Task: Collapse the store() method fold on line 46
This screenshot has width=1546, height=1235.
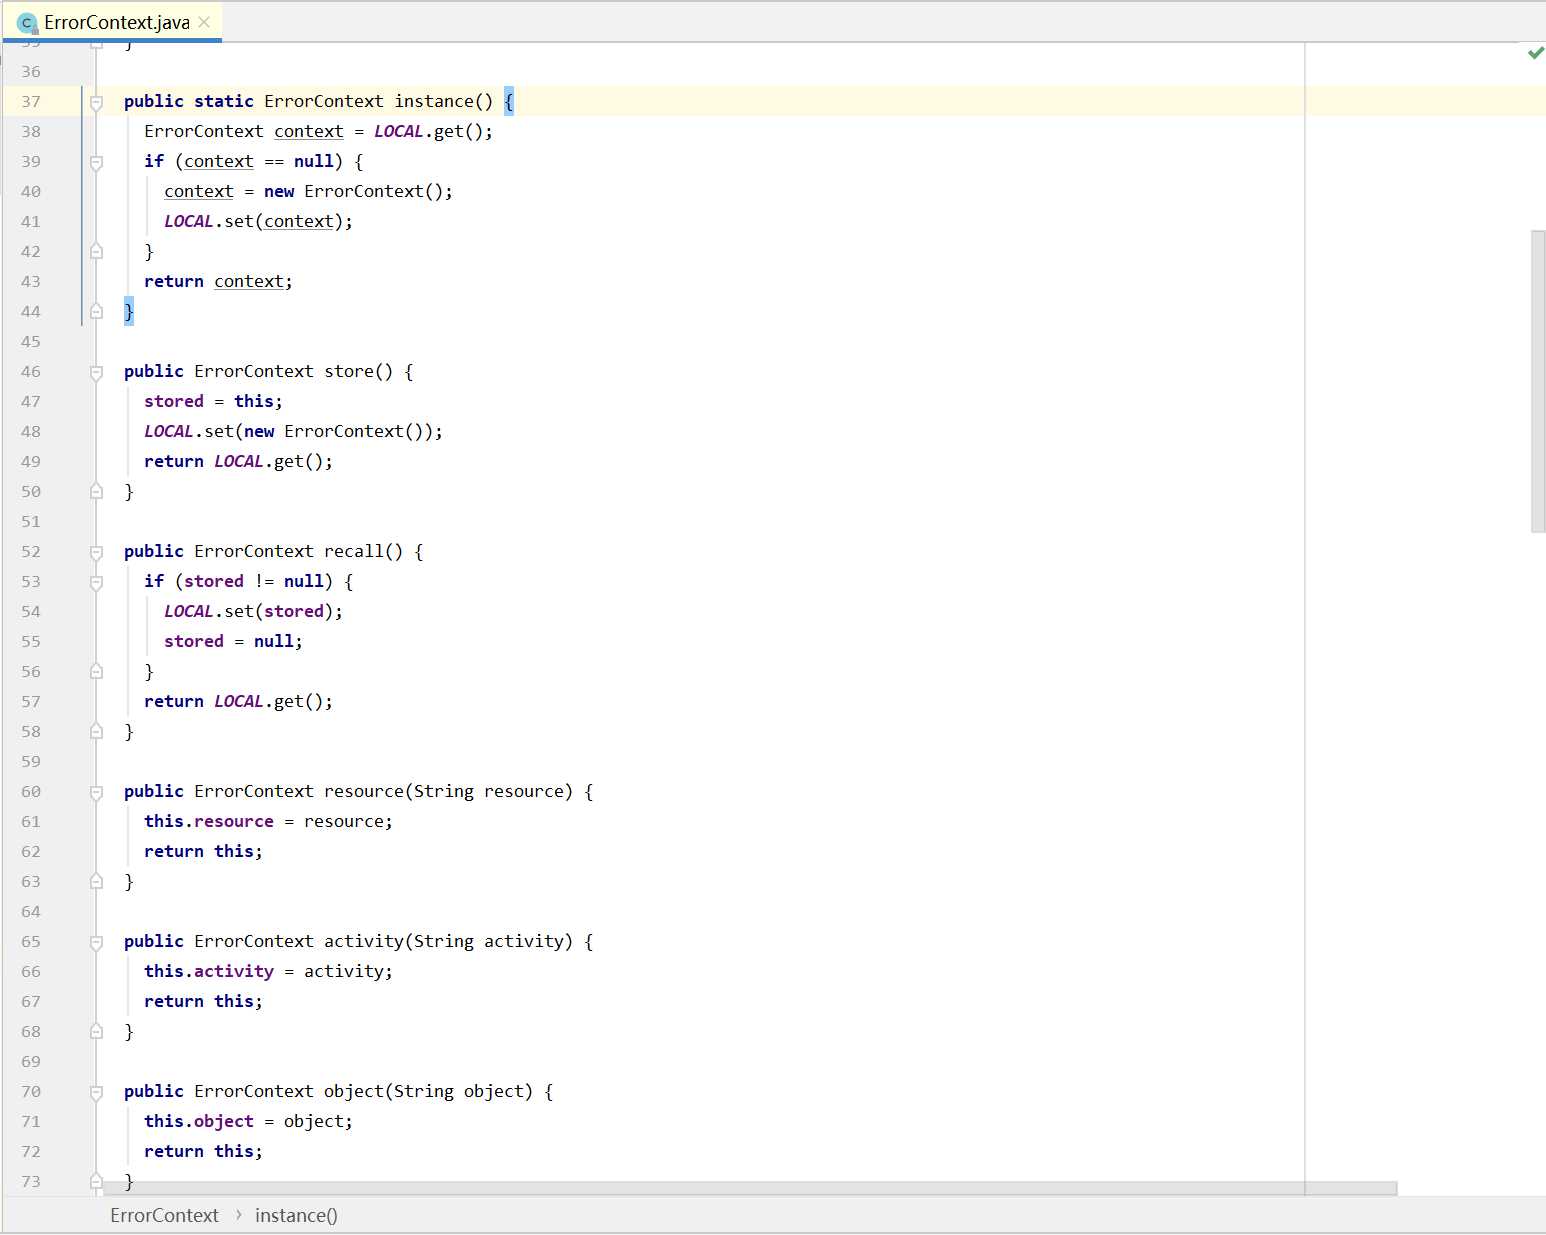Action: [97, 372]
